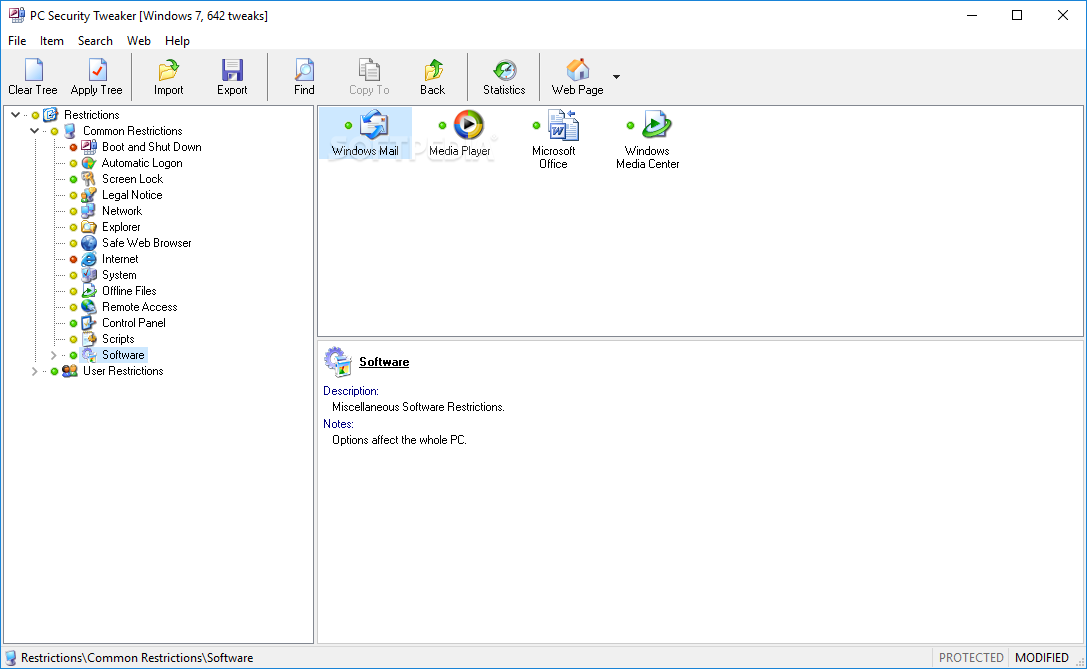Toggle the red Boot and Shut Down dot
This screenshot has width=1087, height=669.
73,147
